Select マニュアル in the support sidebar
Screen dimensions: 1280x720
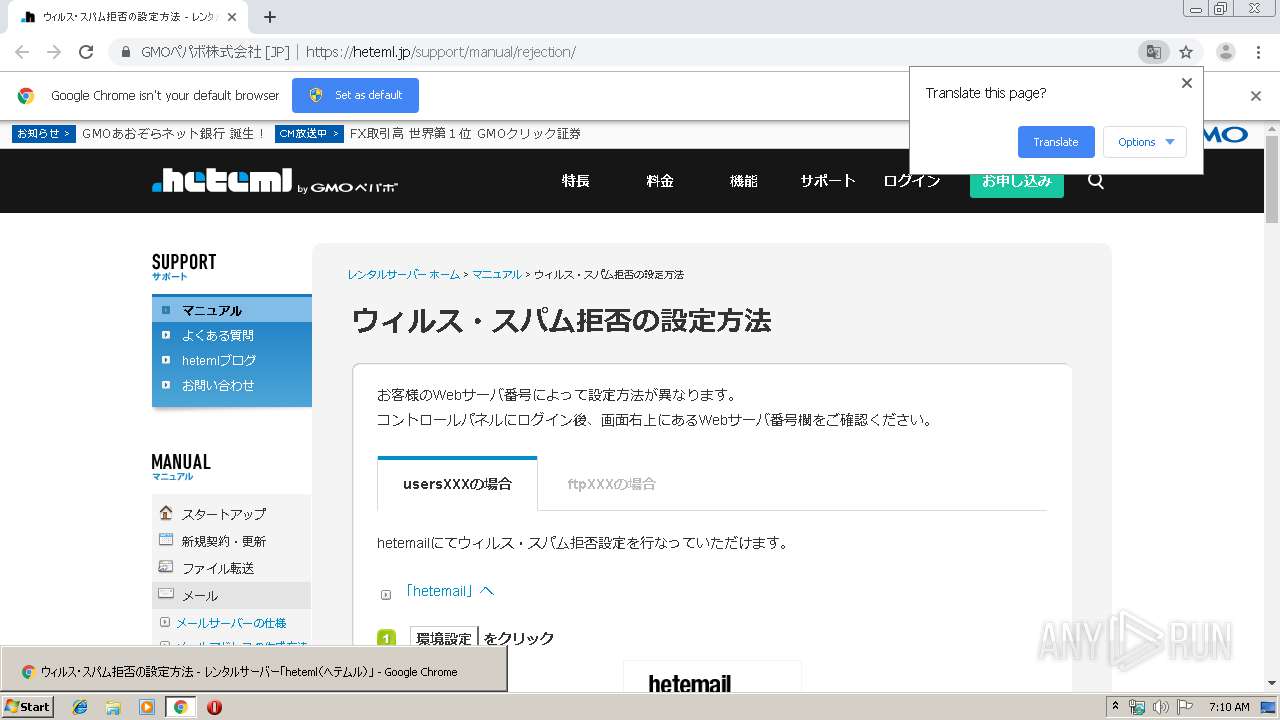pos(232,310)
